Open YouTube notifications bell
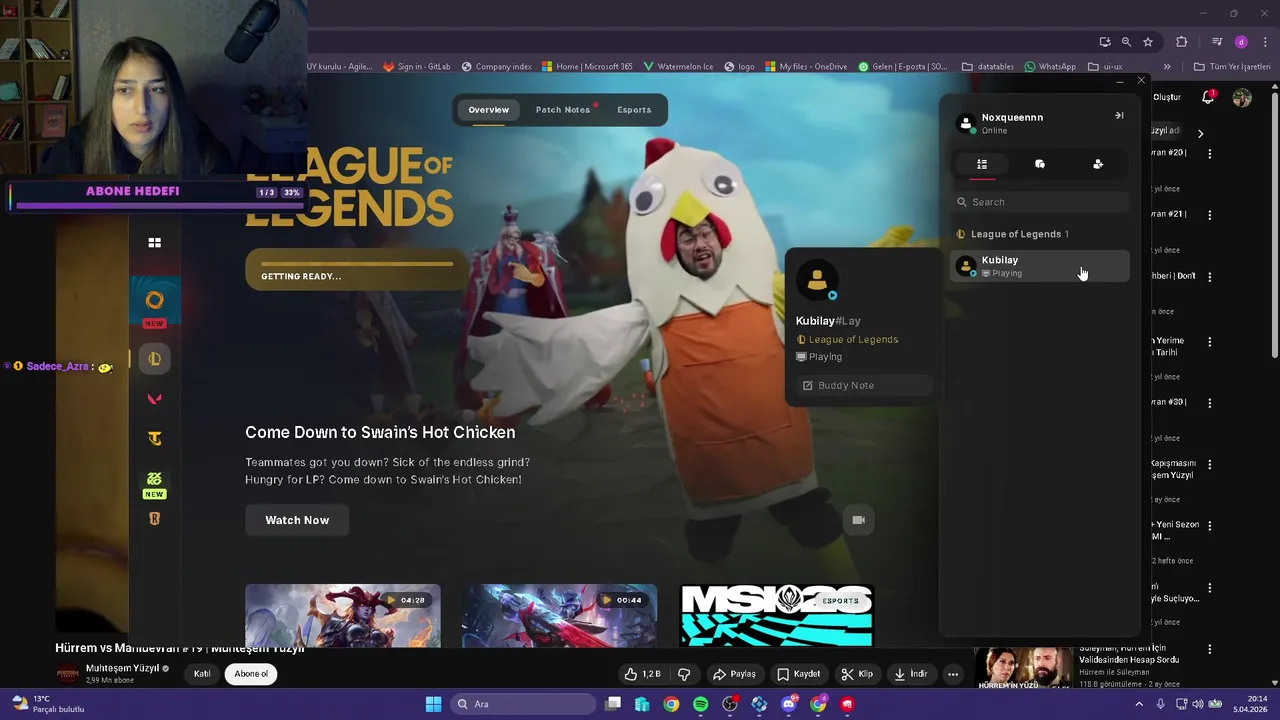The width and height of the screenshot is (1280, 720). (x=1208, y=98)
